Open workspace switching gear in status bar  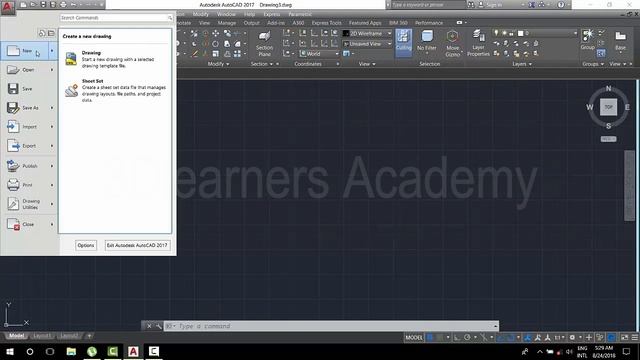(572, 338)
